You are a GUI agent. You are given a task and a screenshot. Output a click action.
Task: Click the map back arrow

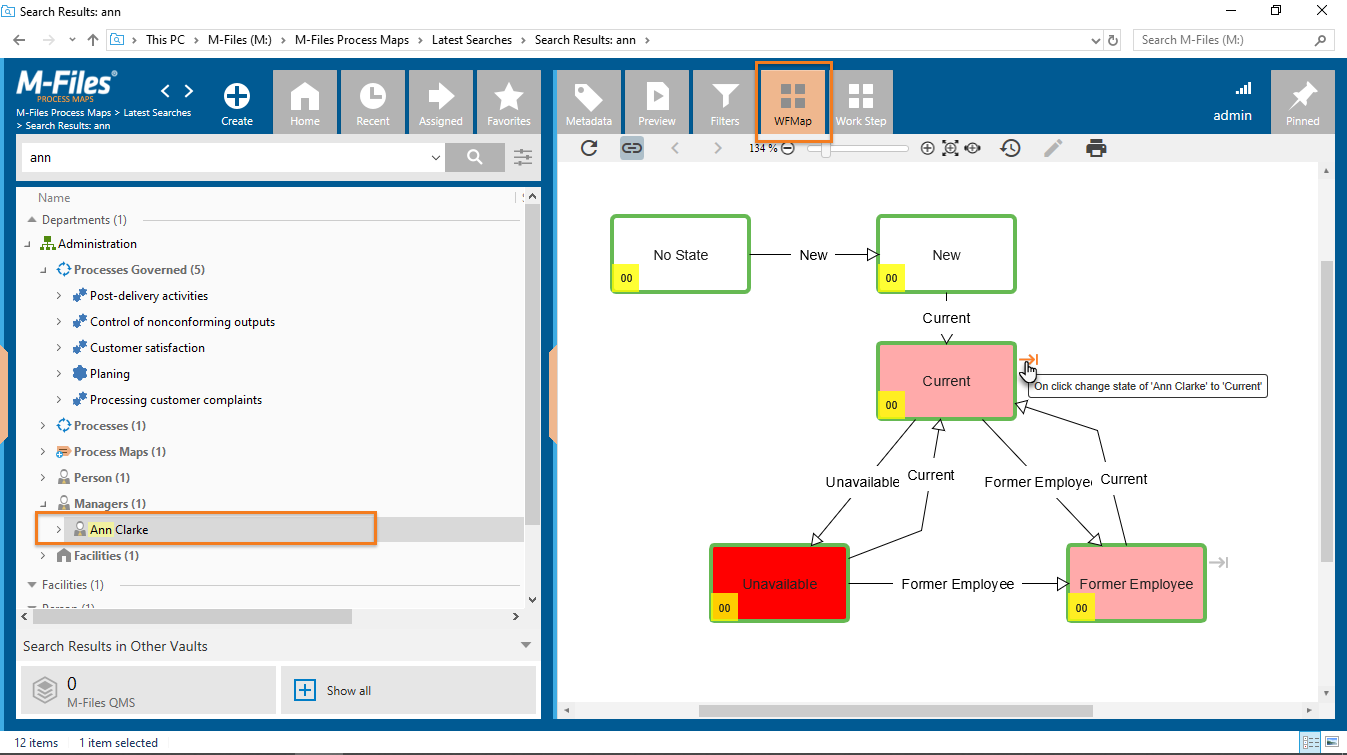click(675, 148)
